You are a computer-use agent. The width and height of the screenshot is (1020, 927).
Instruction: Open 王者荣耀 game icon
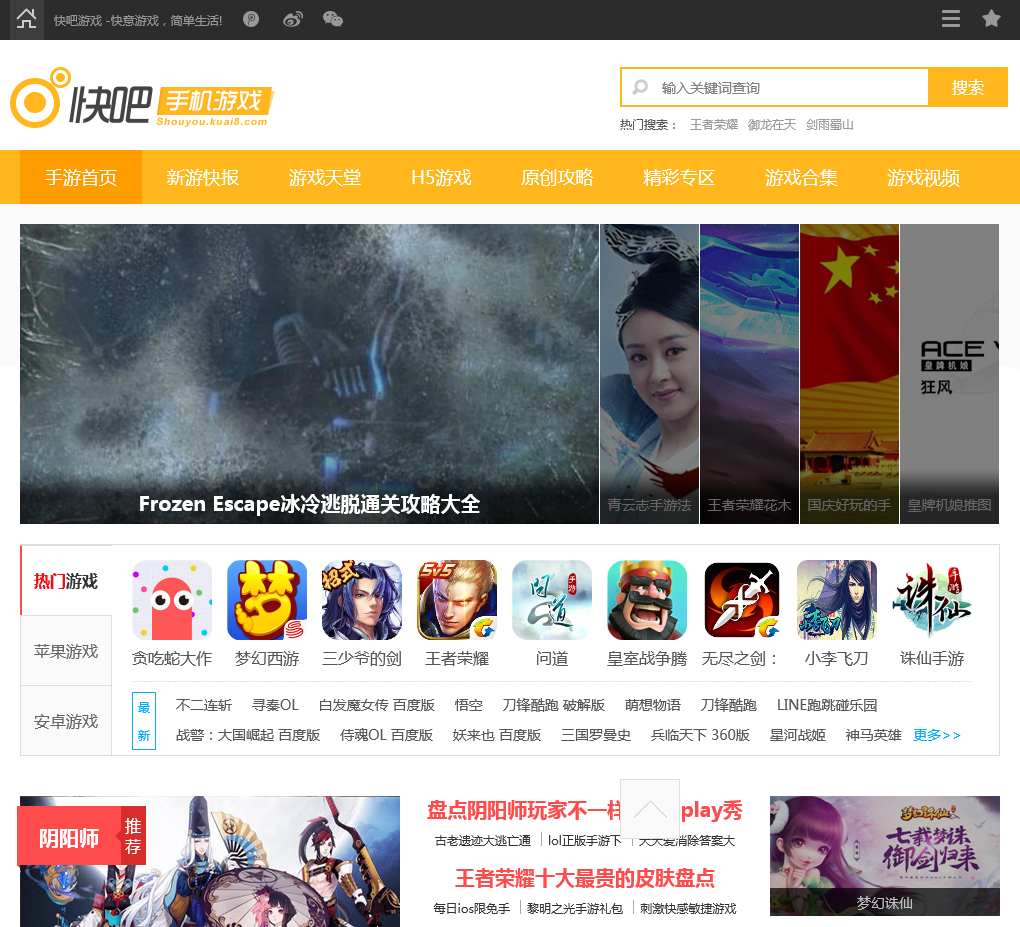pos(457,600)
